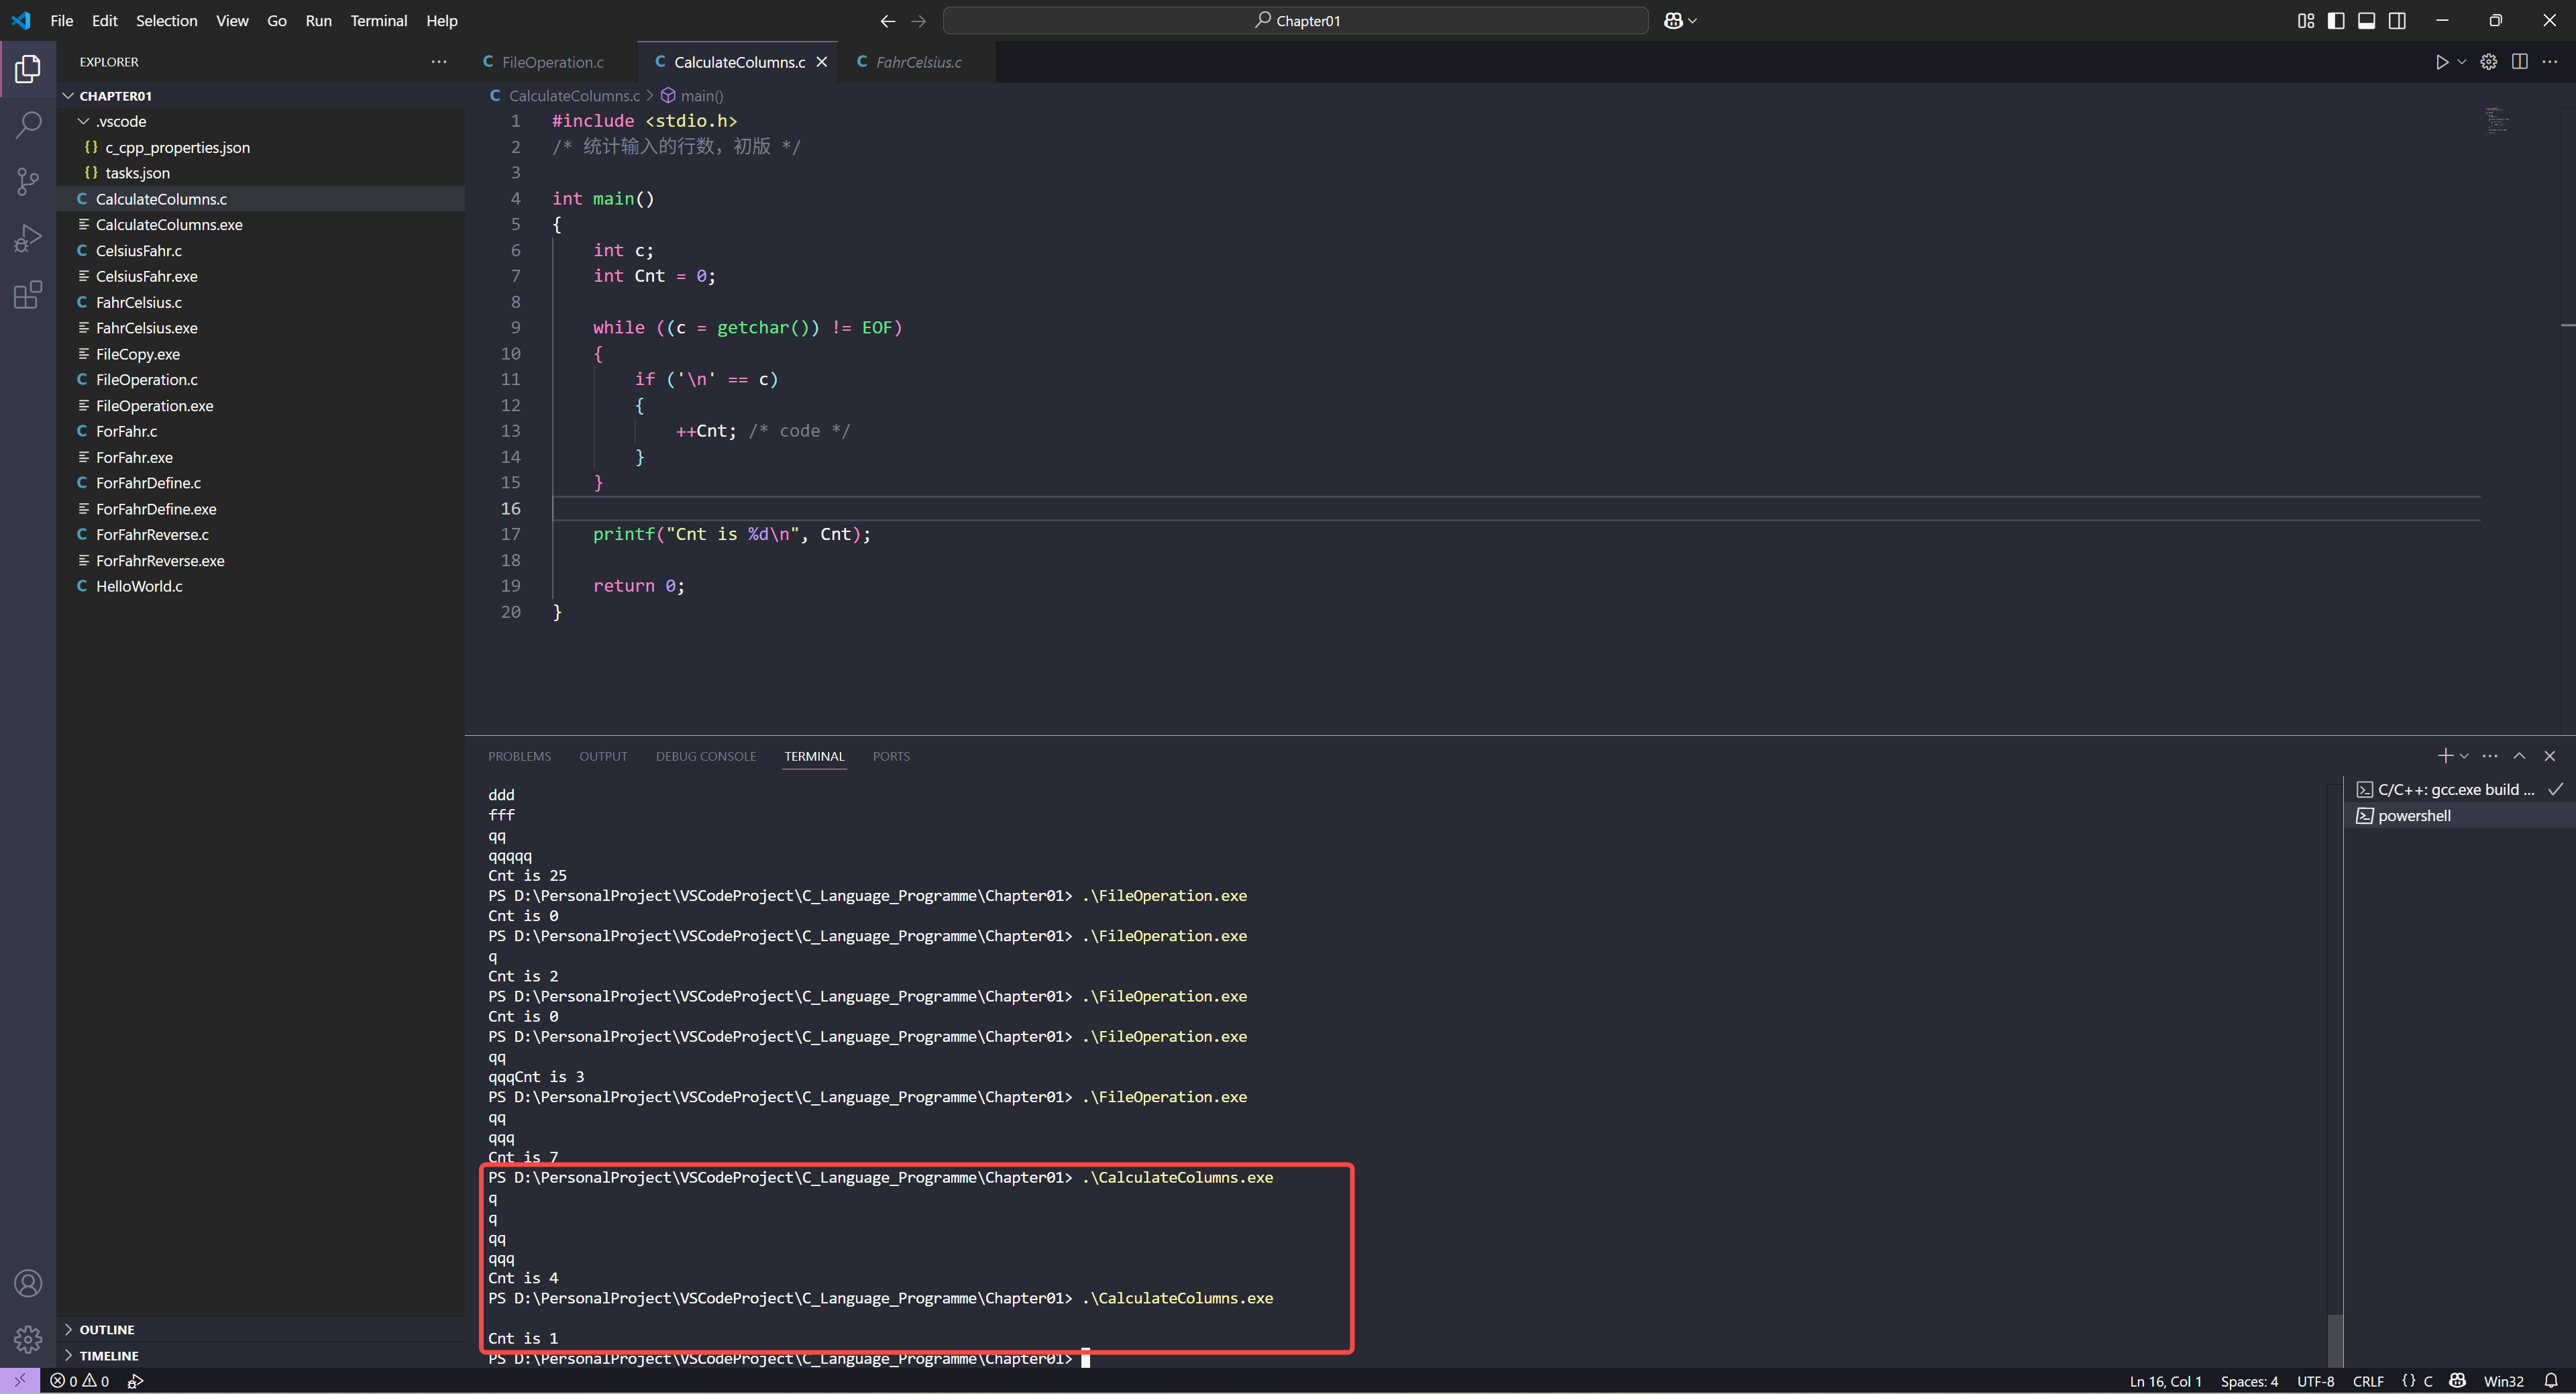The image size is (2576, 1394).
Task: Open the Extensions view
Action: coord(28,295)
